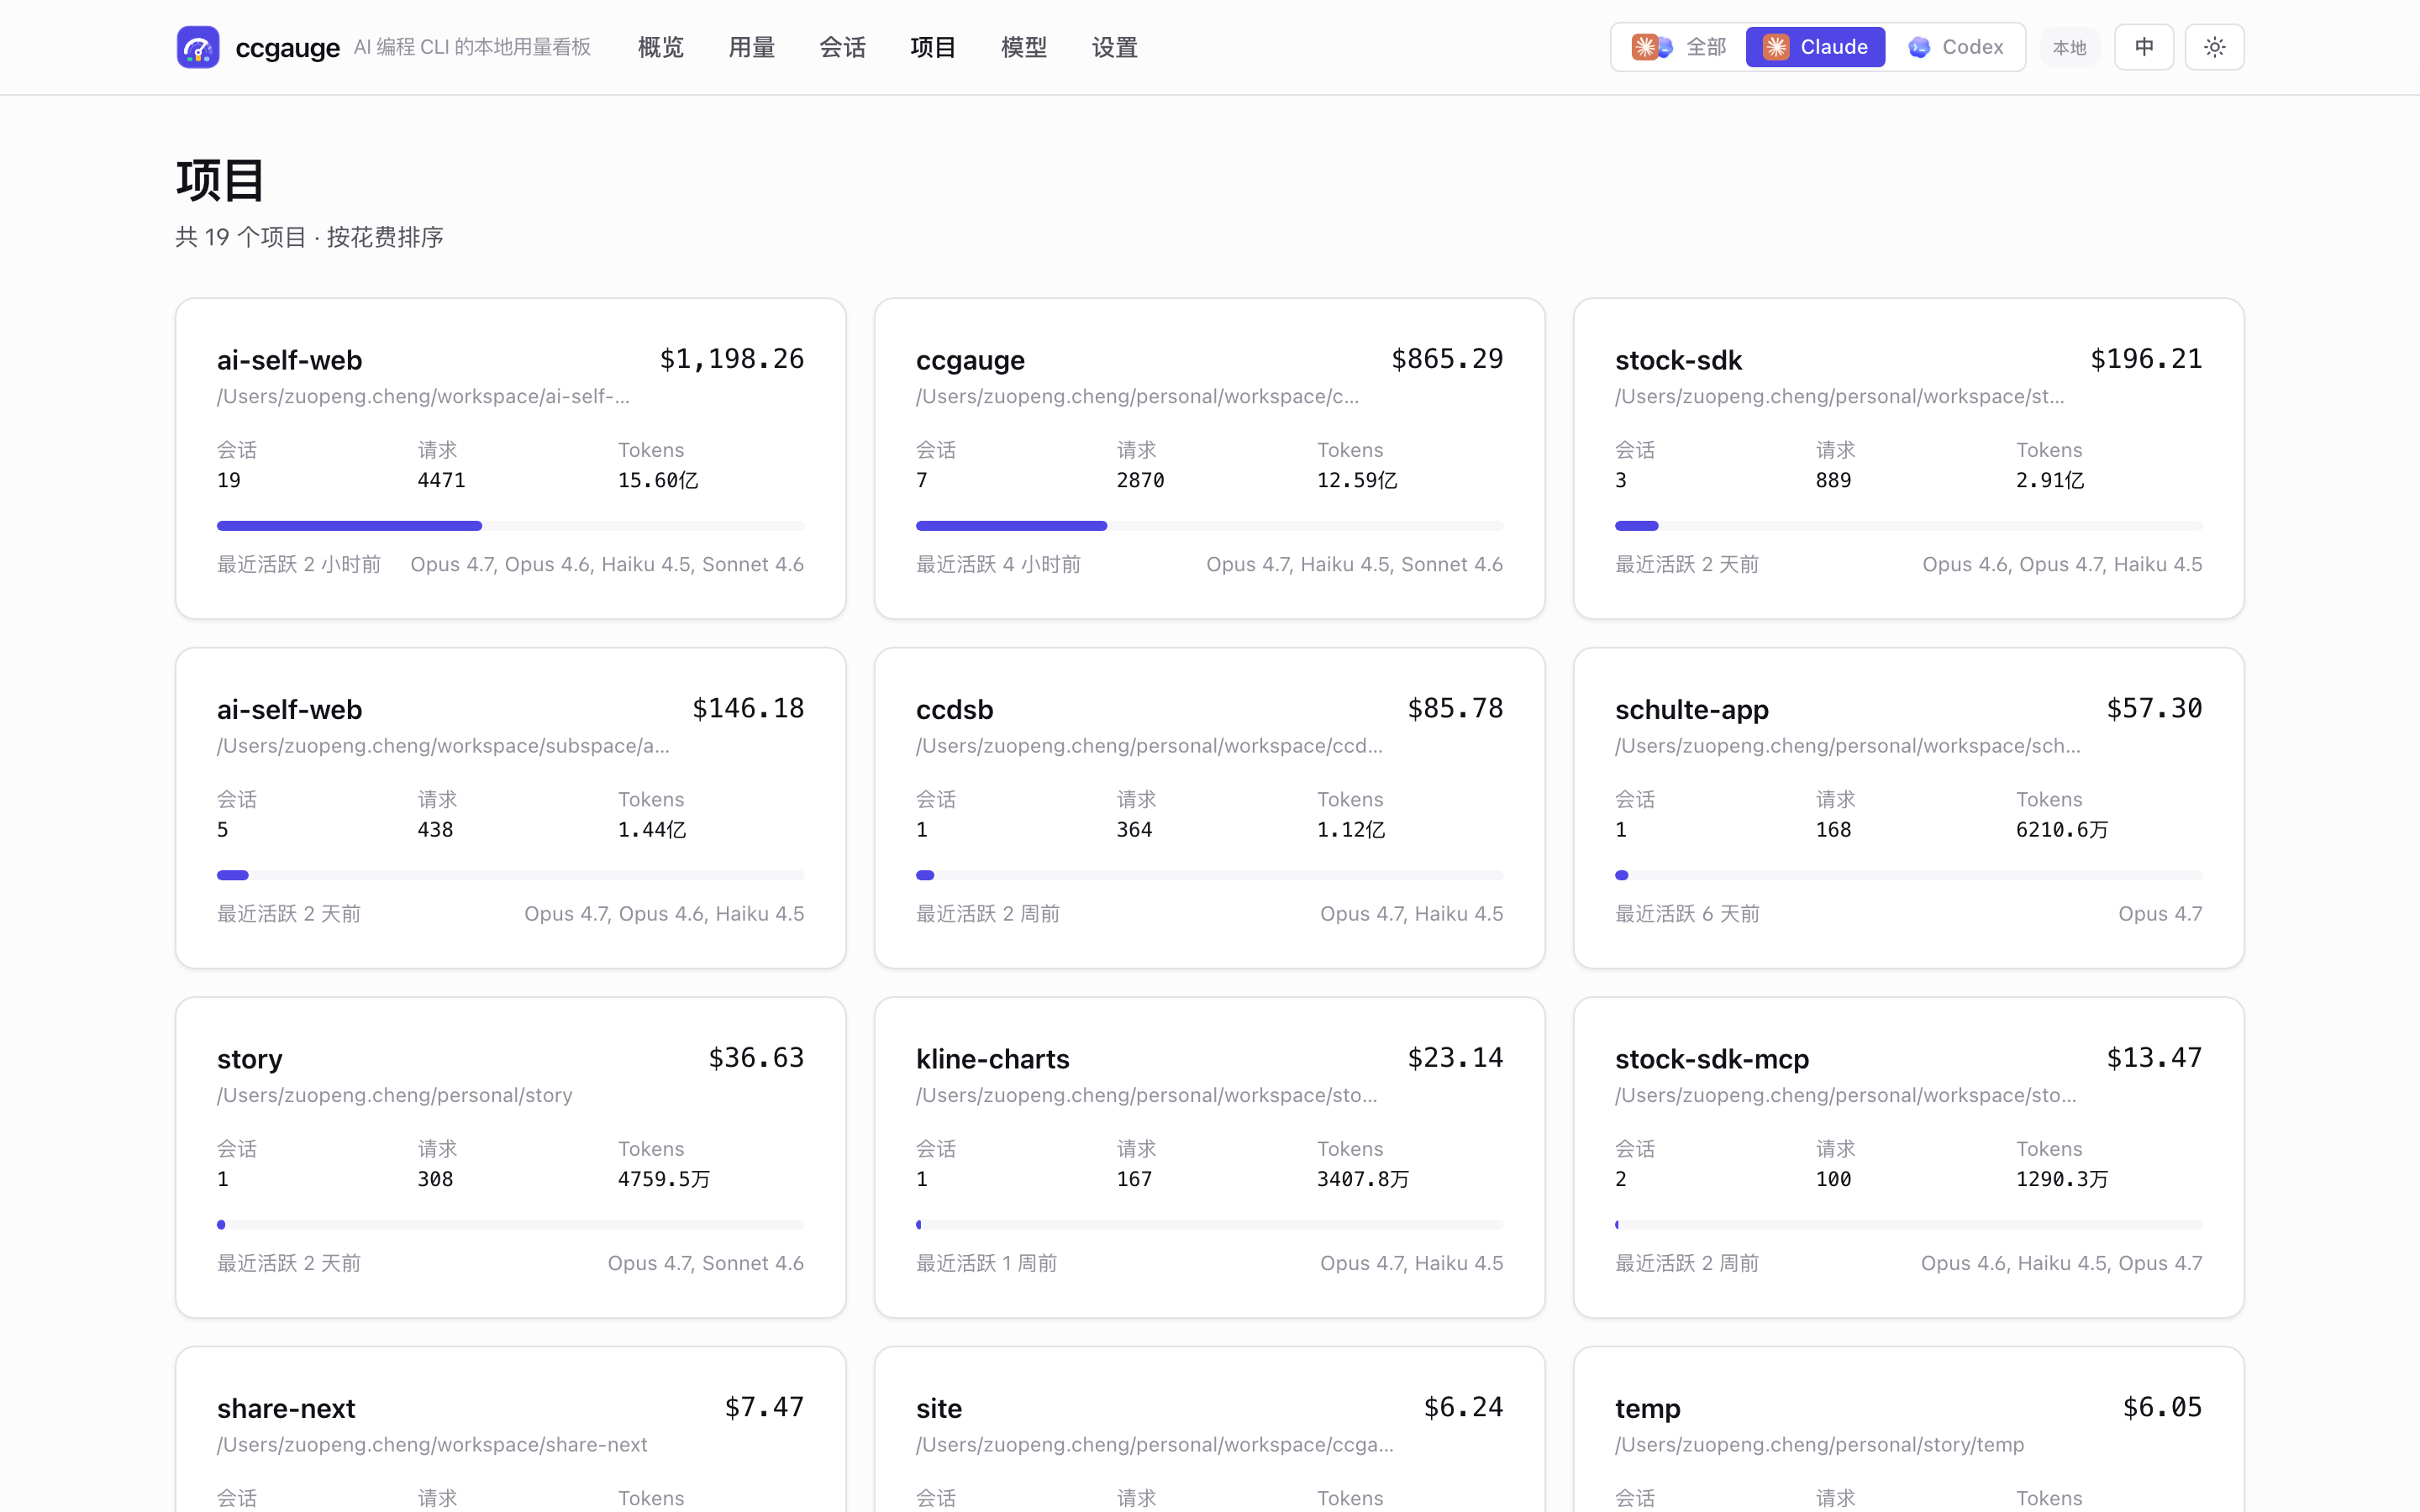
Task: Click Opus 4.7, Sonnet 4.6 models text
Action: [706, 1263]
